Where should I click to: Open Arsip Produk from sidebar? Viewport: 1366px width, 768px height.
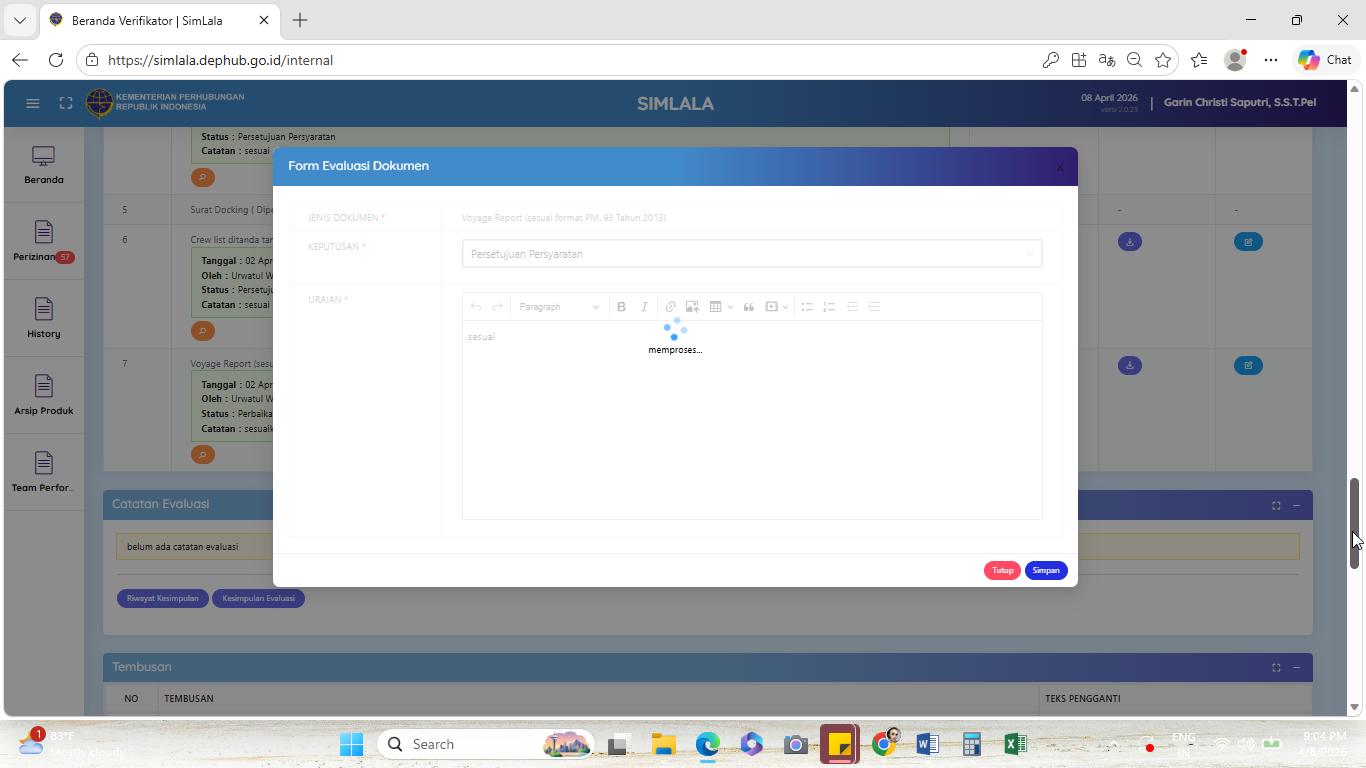coord(43,396)
